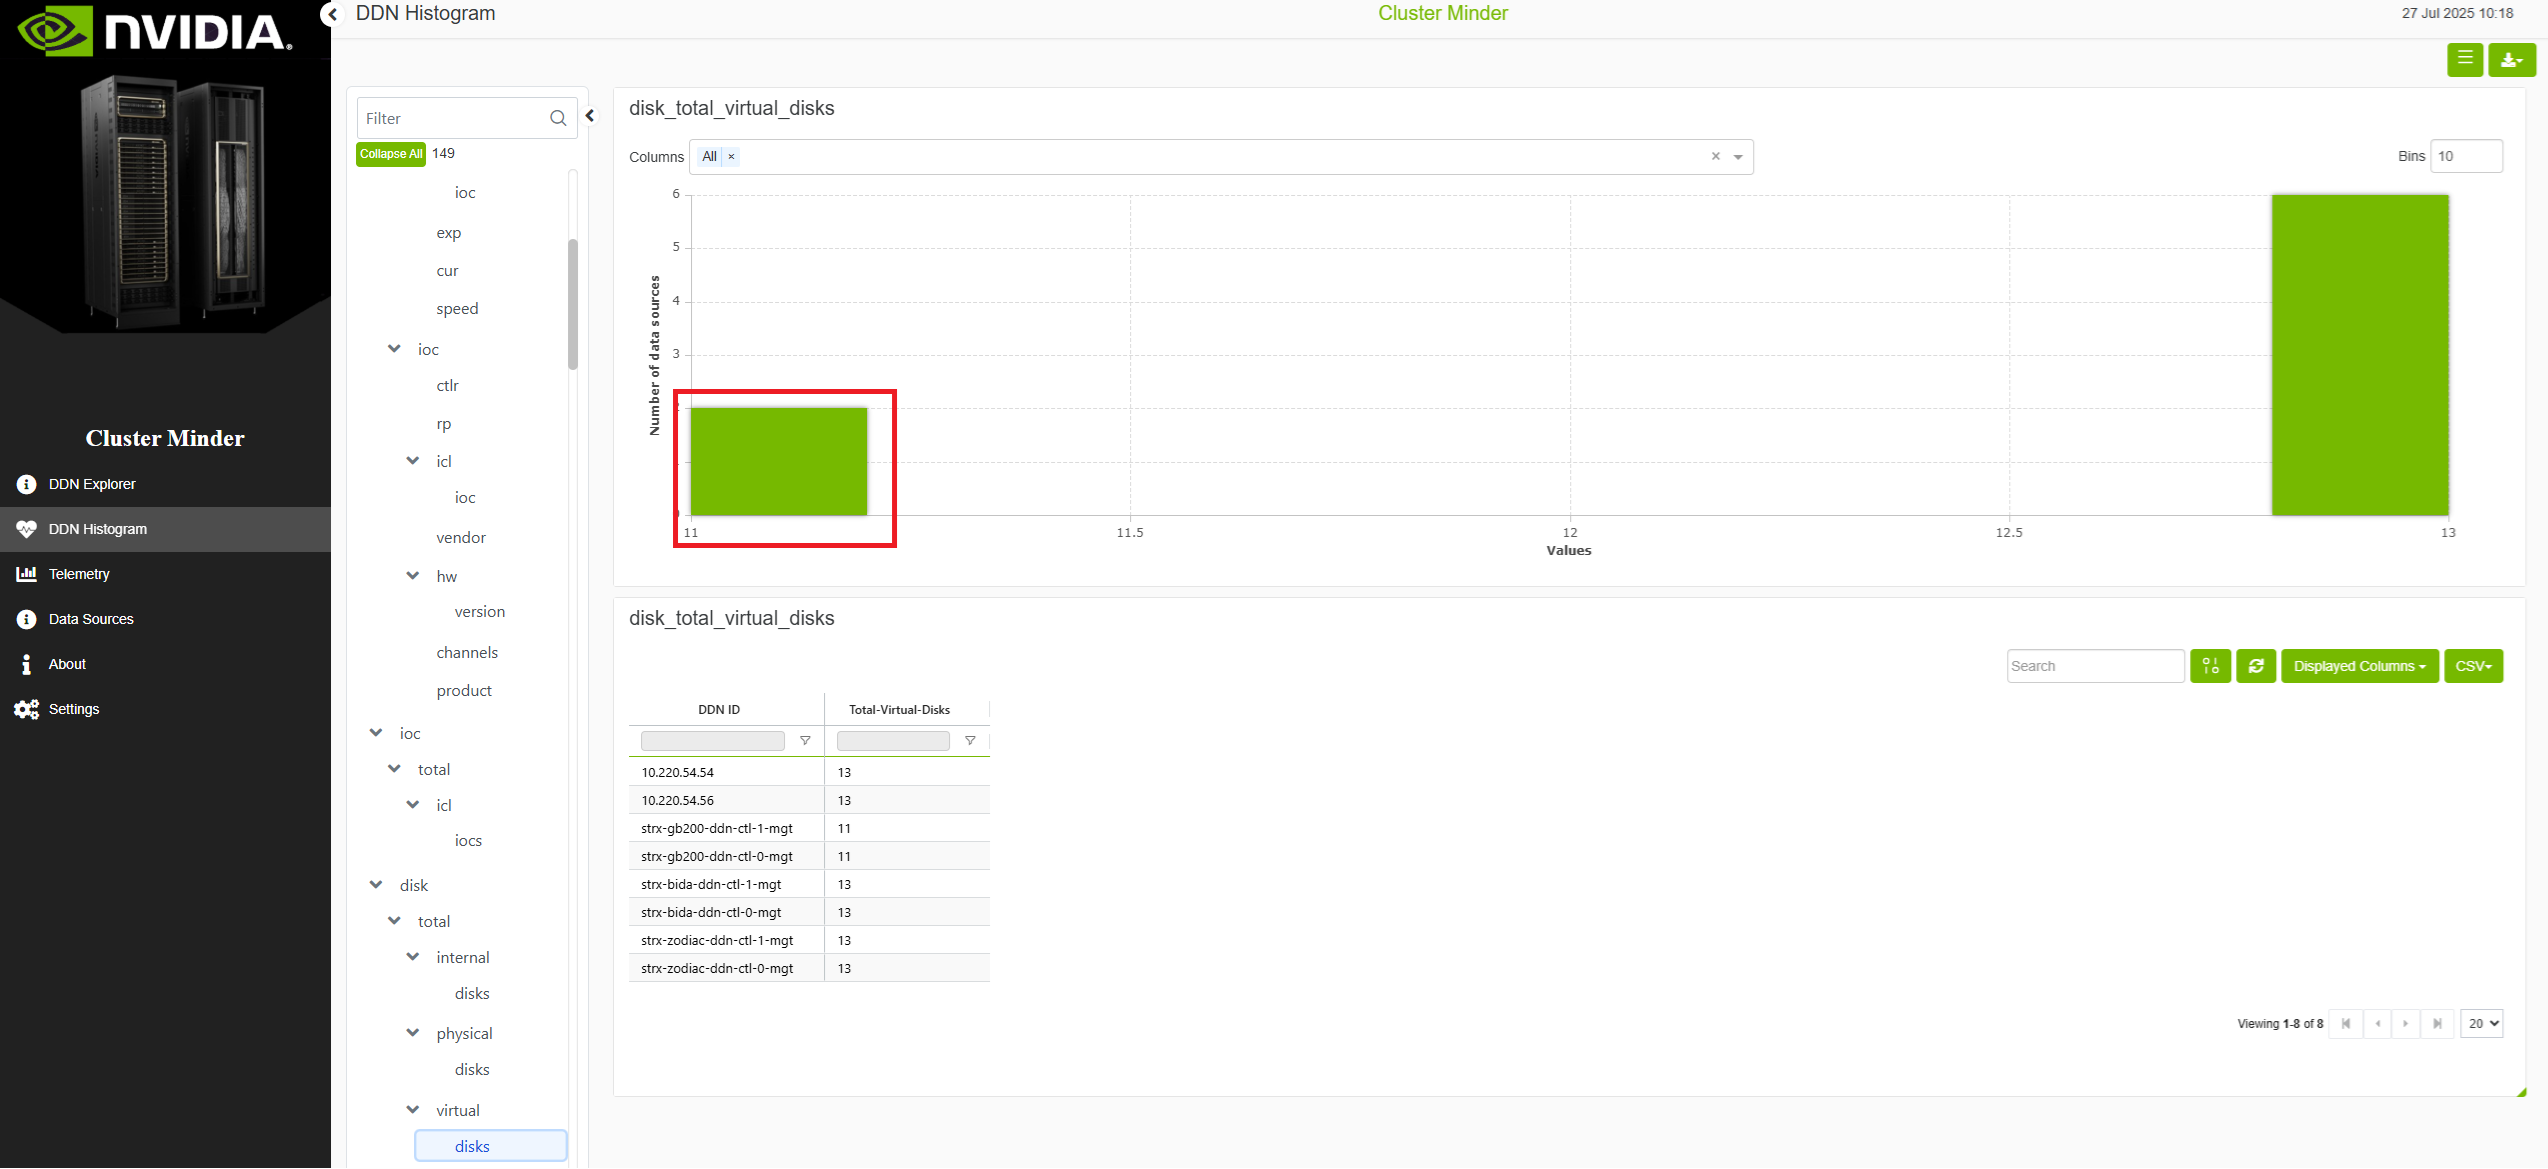Collapse the hw tree node
This screenshot has height=1169, width=2548.
[x=412, y=576]
